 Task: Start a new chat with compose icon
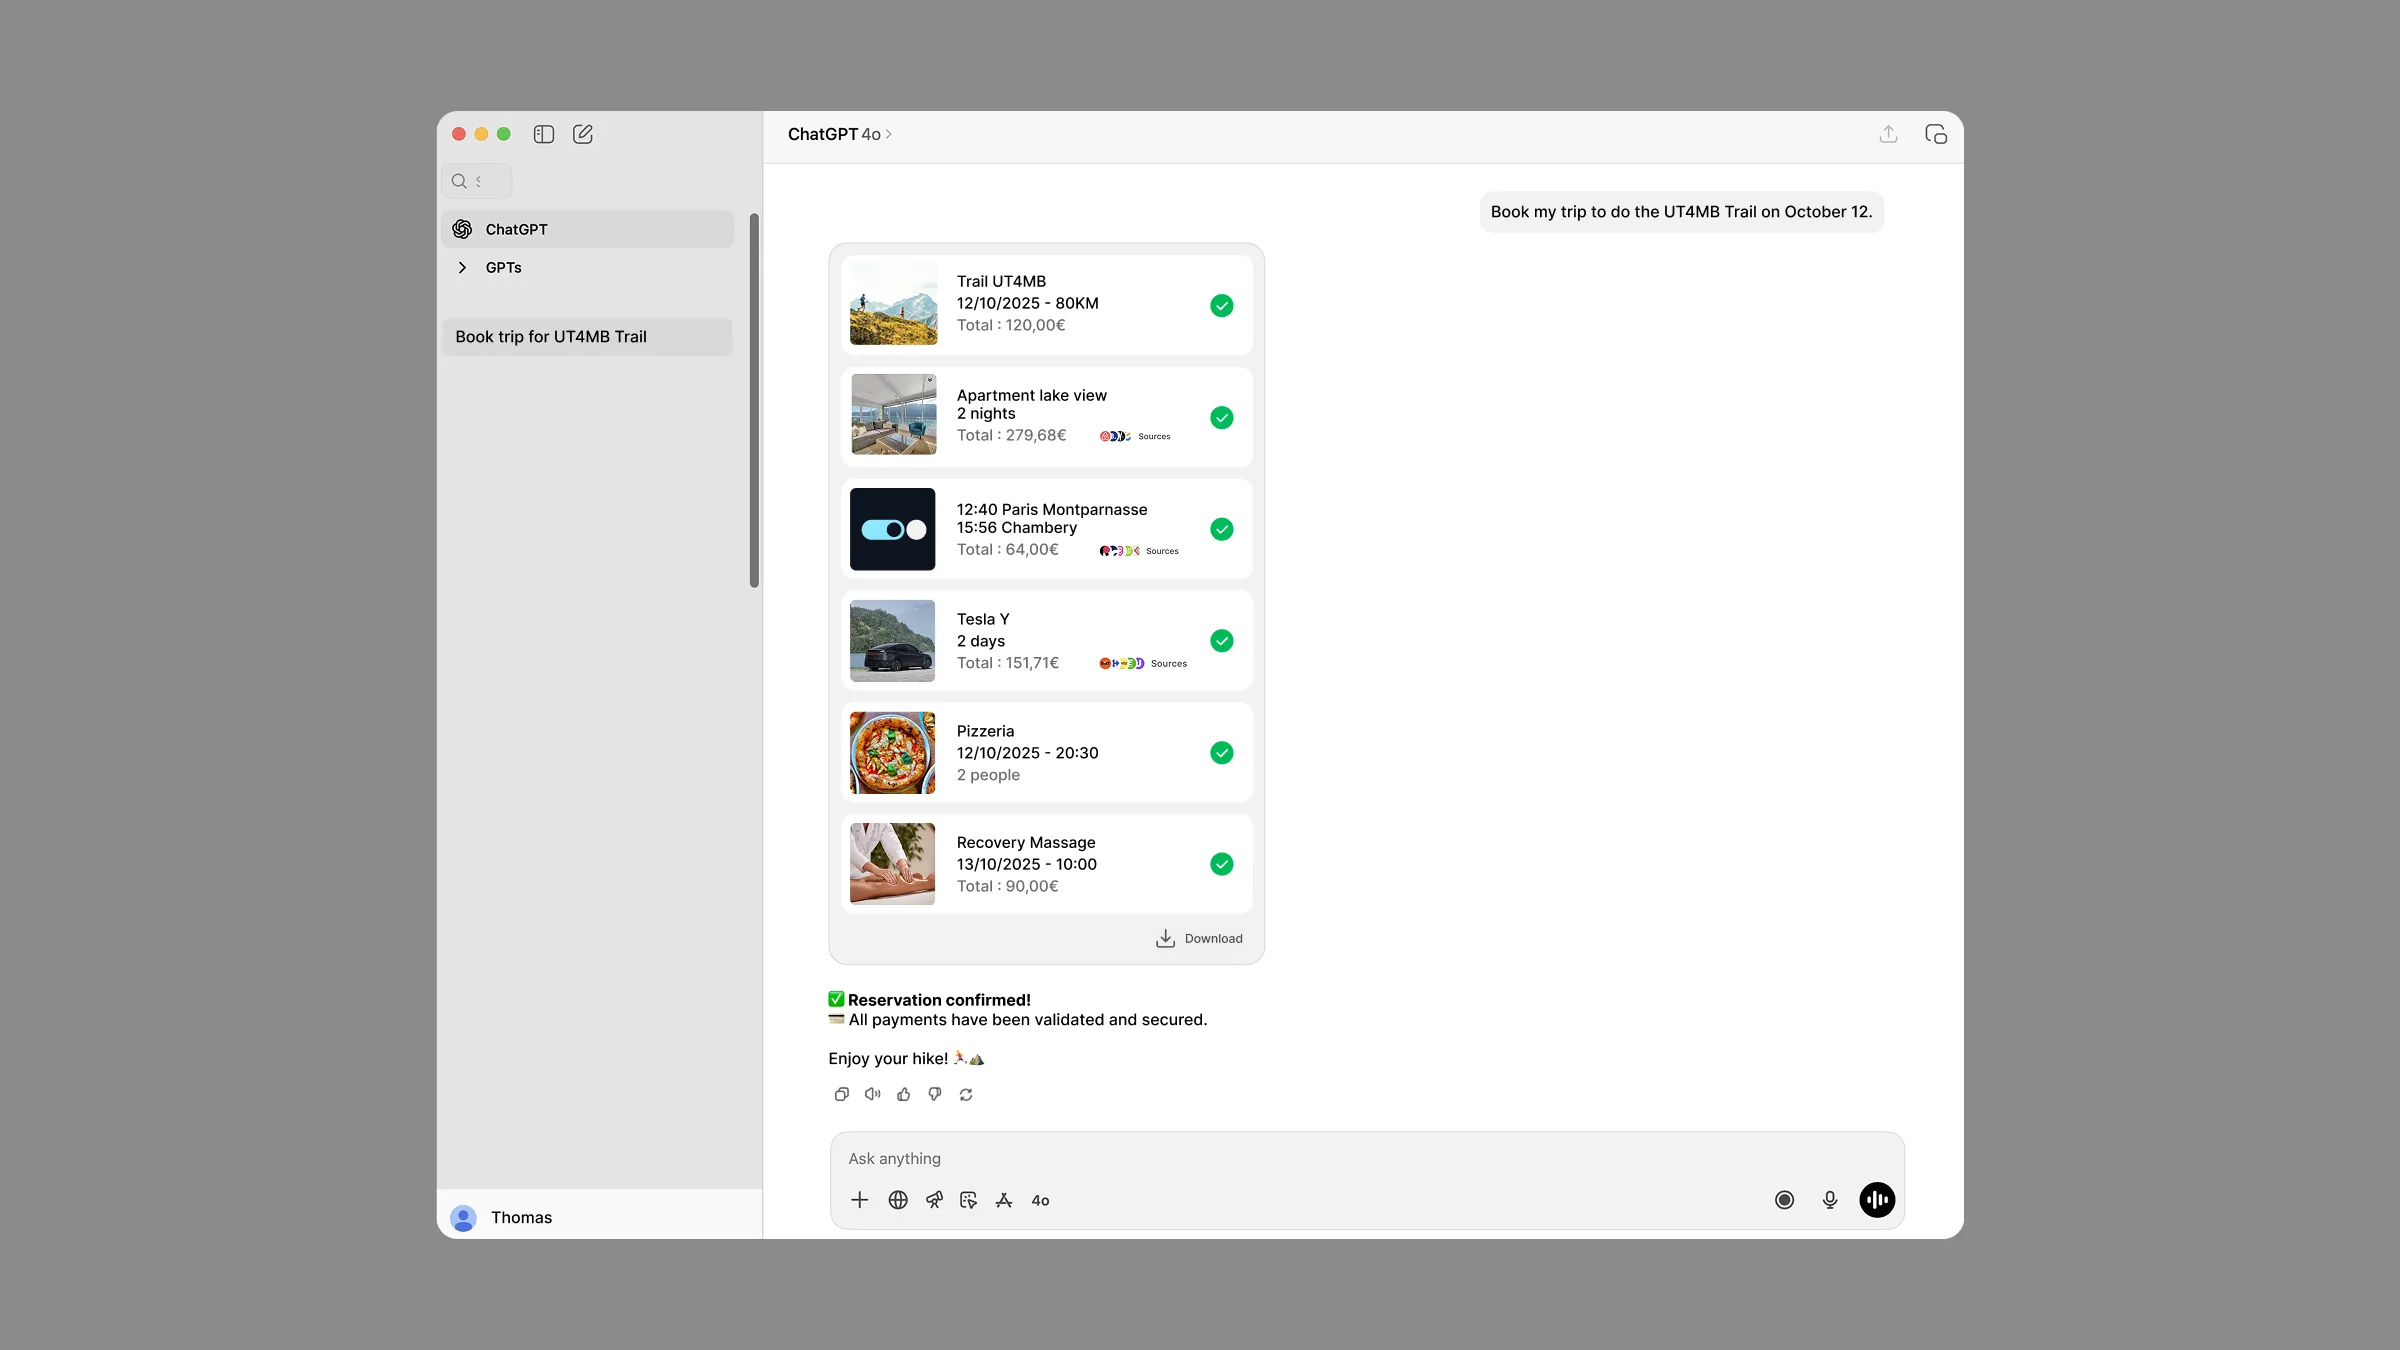[x=583, y=134]
